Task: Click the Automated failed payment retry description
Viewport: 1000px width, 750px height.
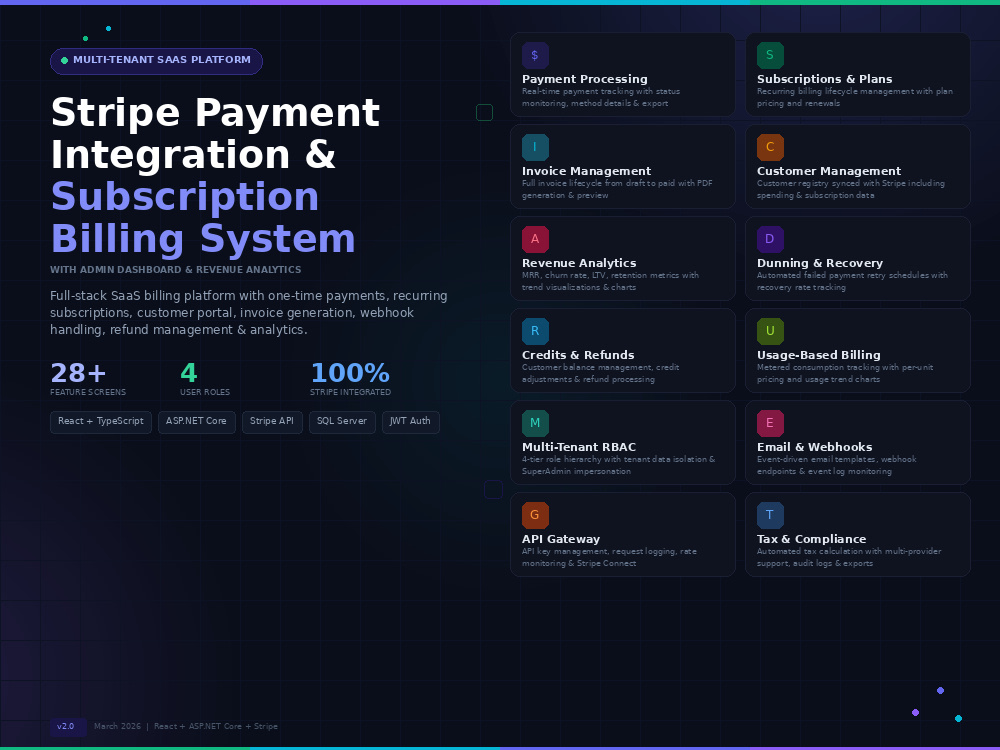Action: tap(852, 281)
